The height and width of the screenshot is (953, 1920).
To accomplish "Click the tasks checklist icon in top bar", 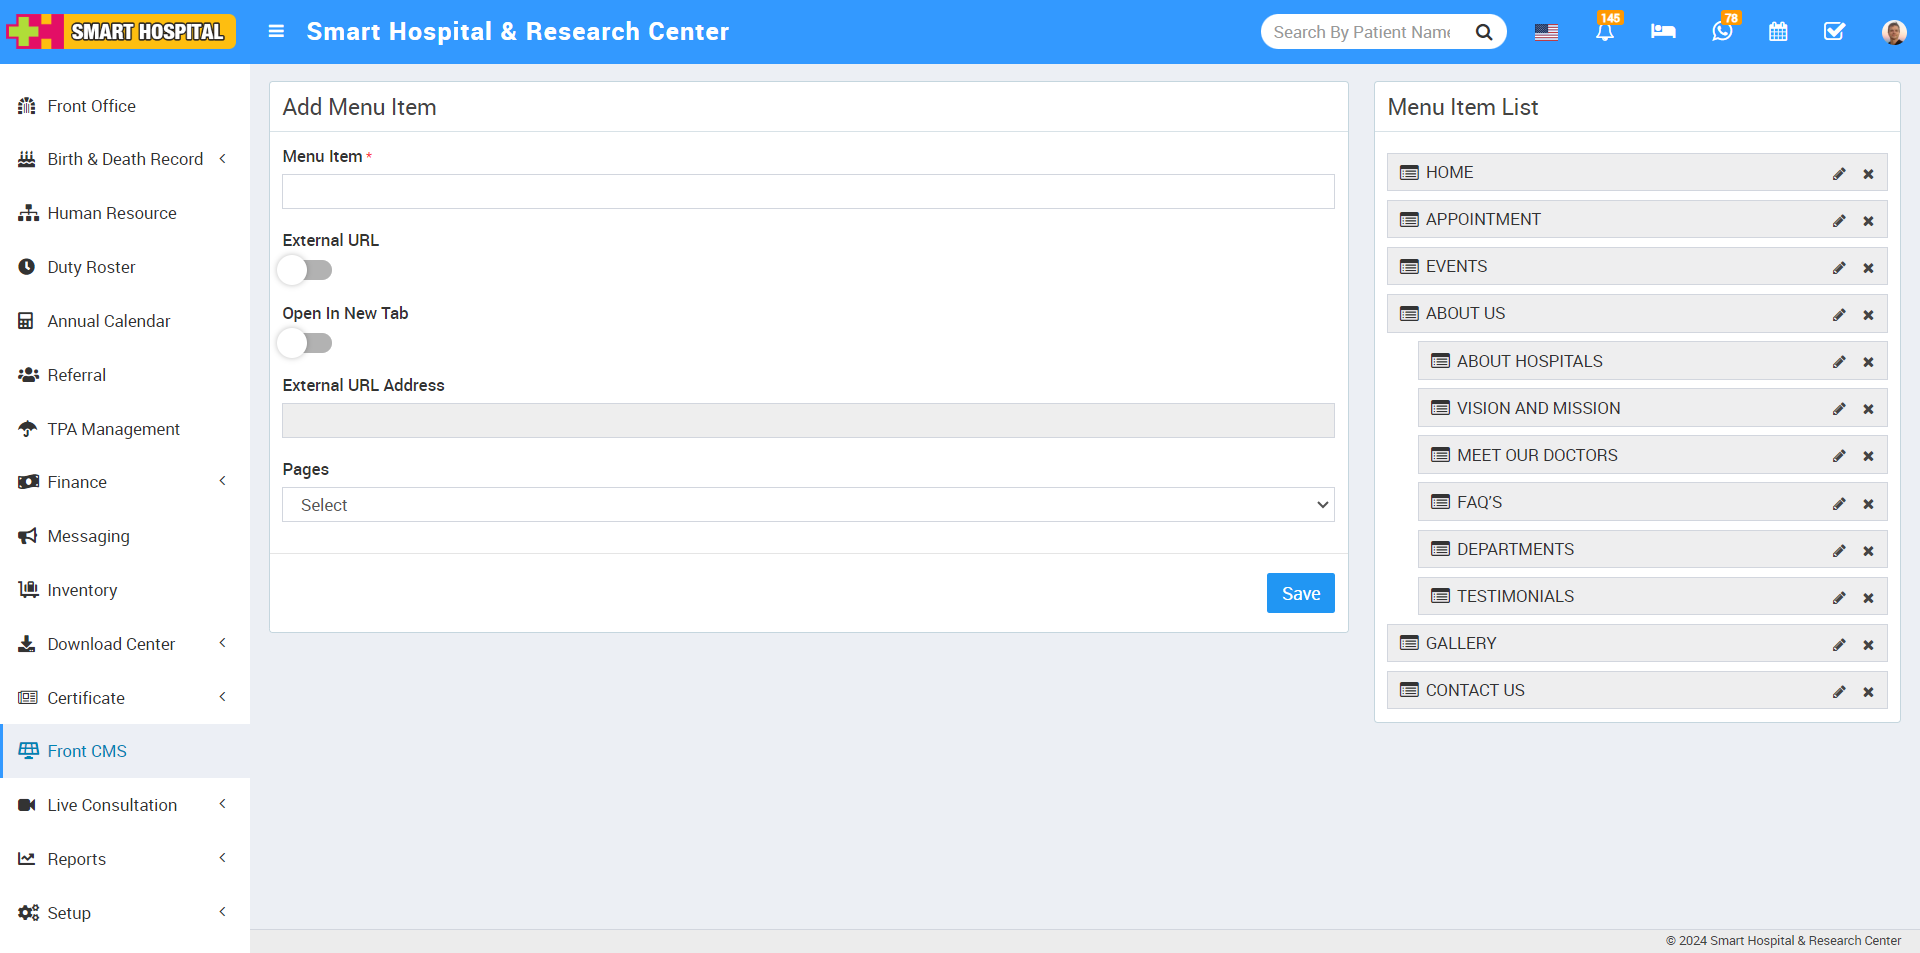I will coord(1834,32).
